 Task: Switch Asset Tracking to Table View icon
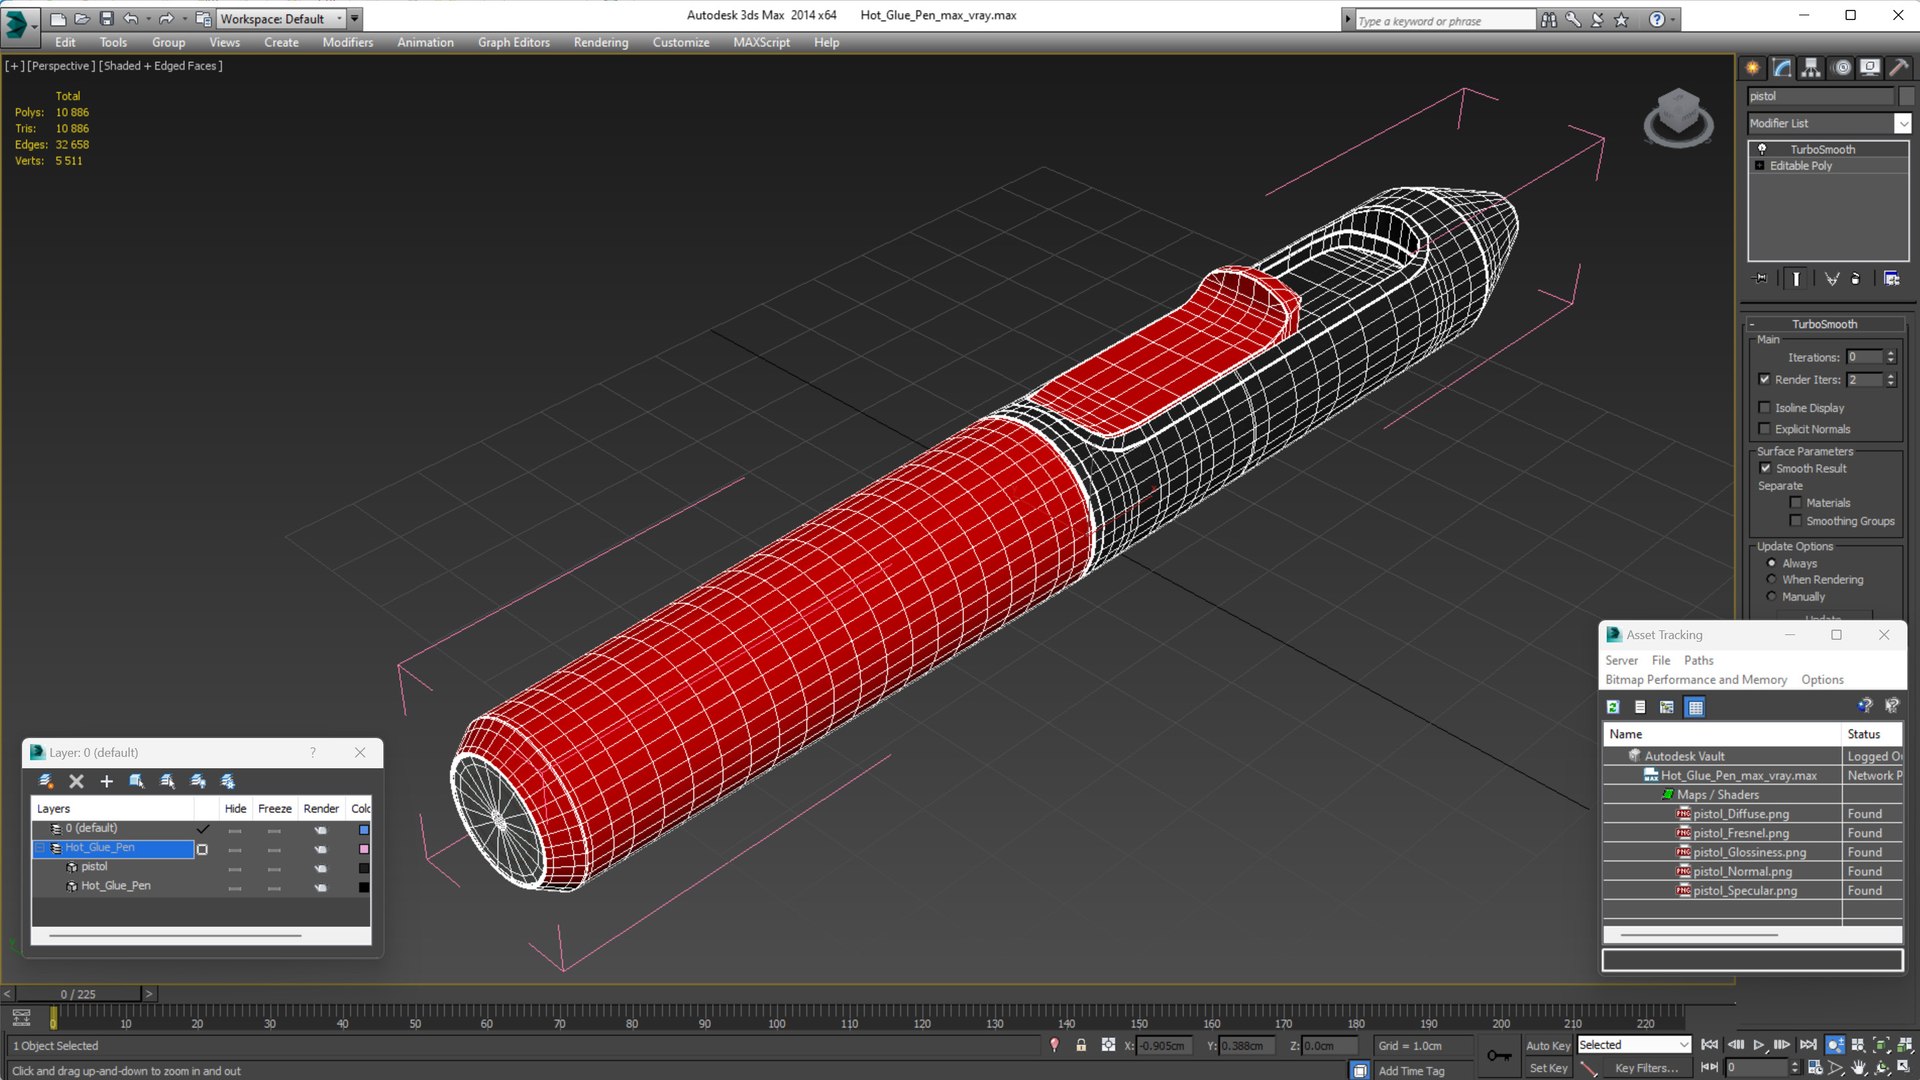coord(1695,707)
